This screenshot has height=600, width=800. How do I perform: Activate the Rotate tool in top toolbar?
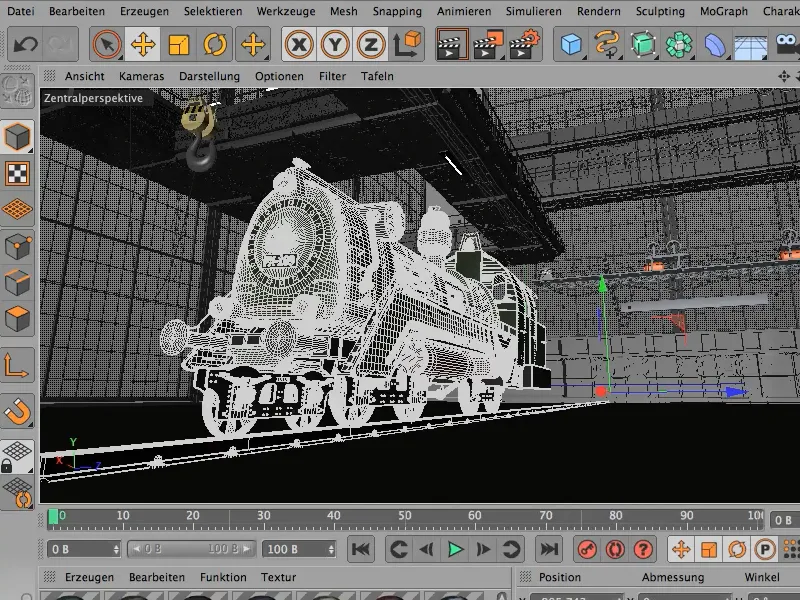[215, 44]
